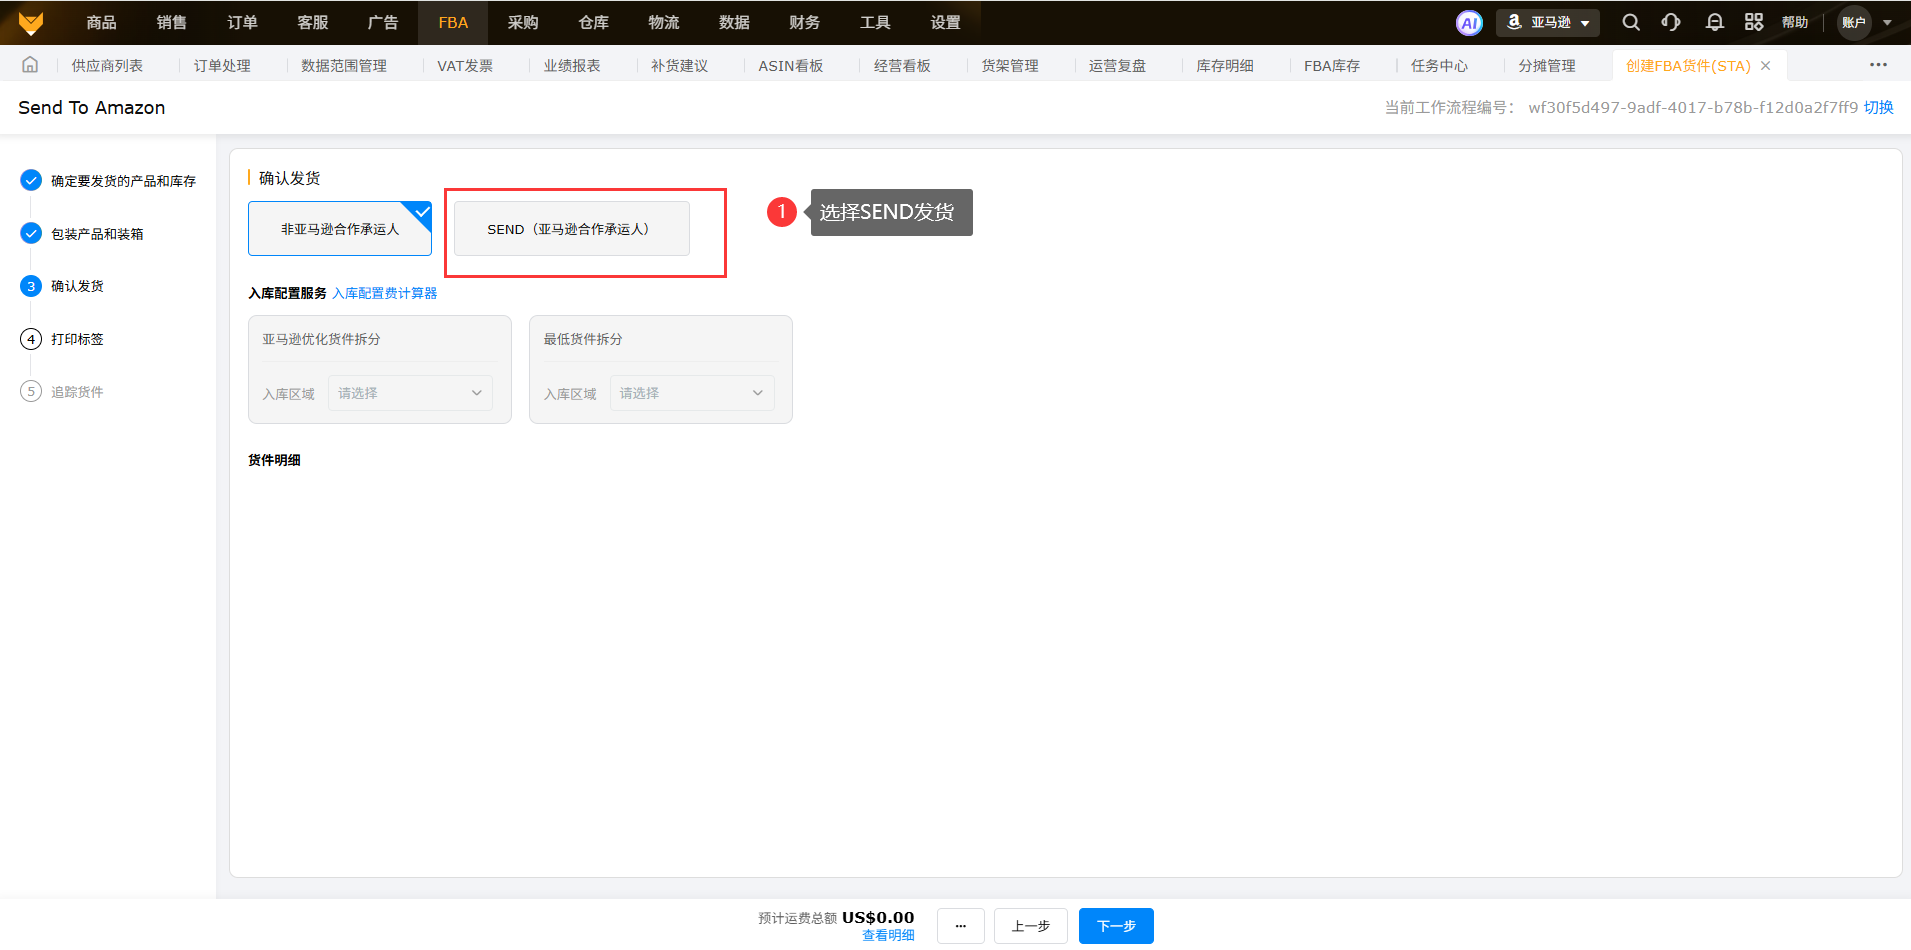Expand the account menu arrow
This screenshot has width=1911, height=950.
pos(1887,23)
